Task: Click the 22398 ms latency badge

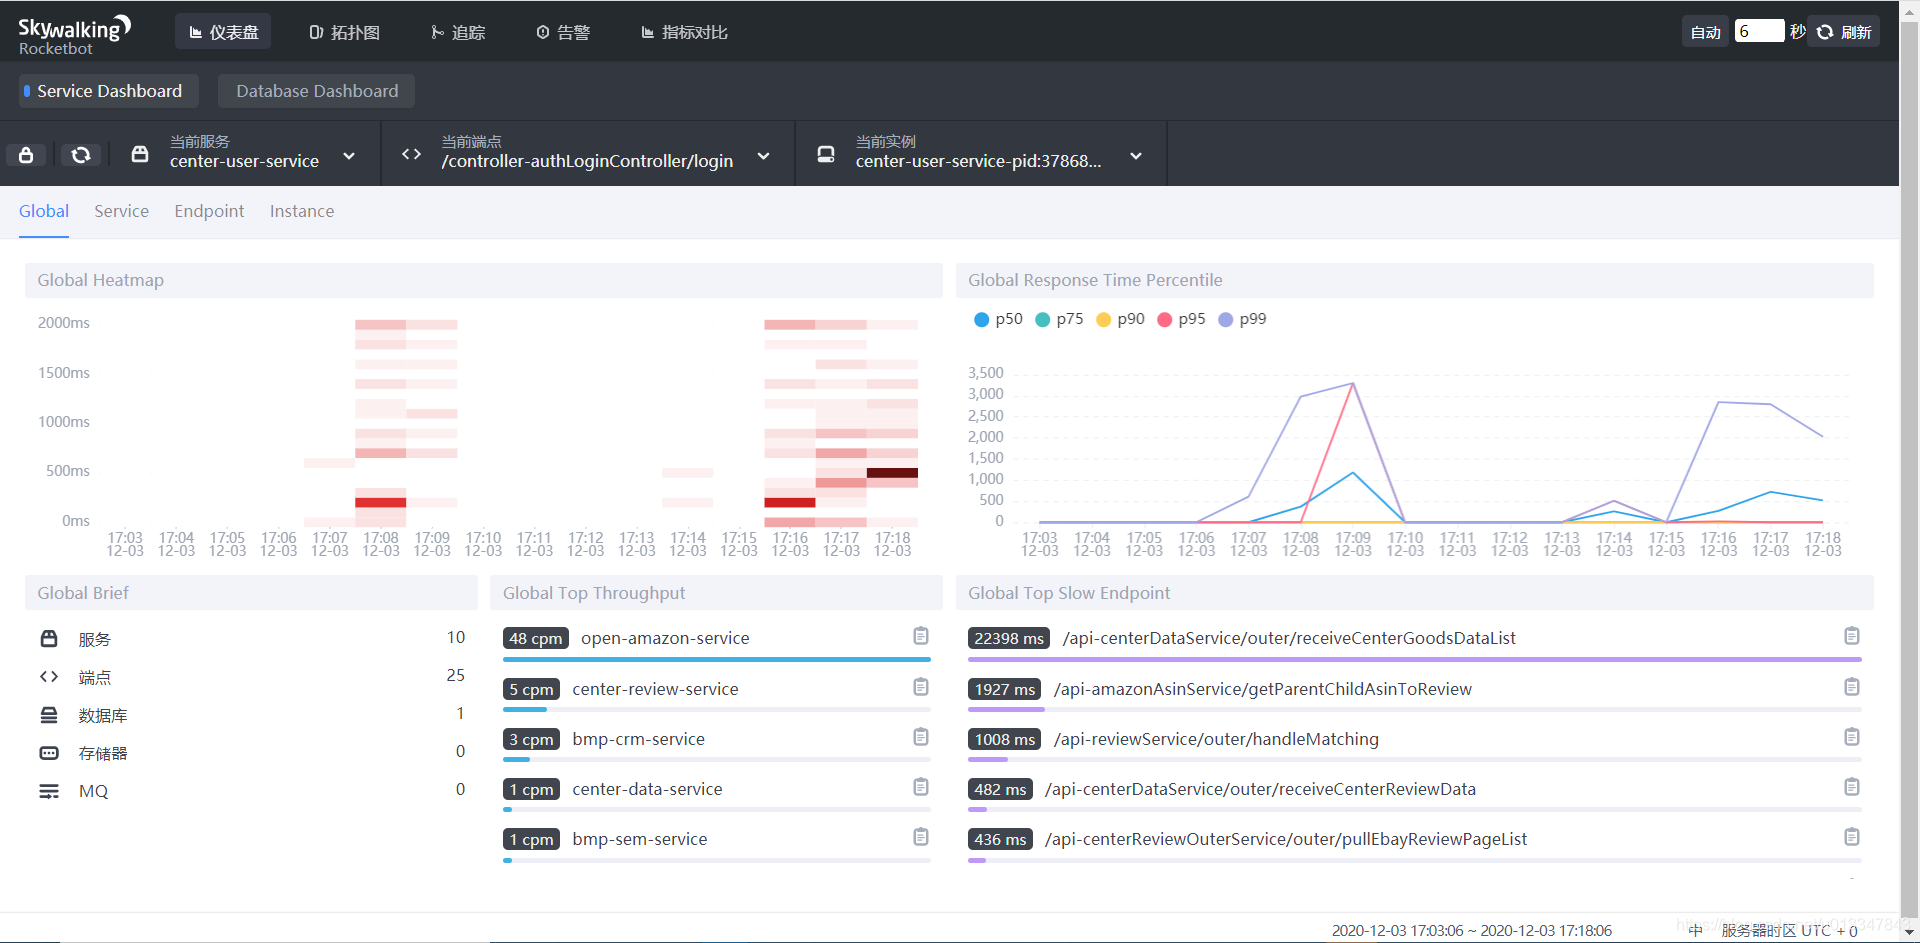Action: (1009, 638)
